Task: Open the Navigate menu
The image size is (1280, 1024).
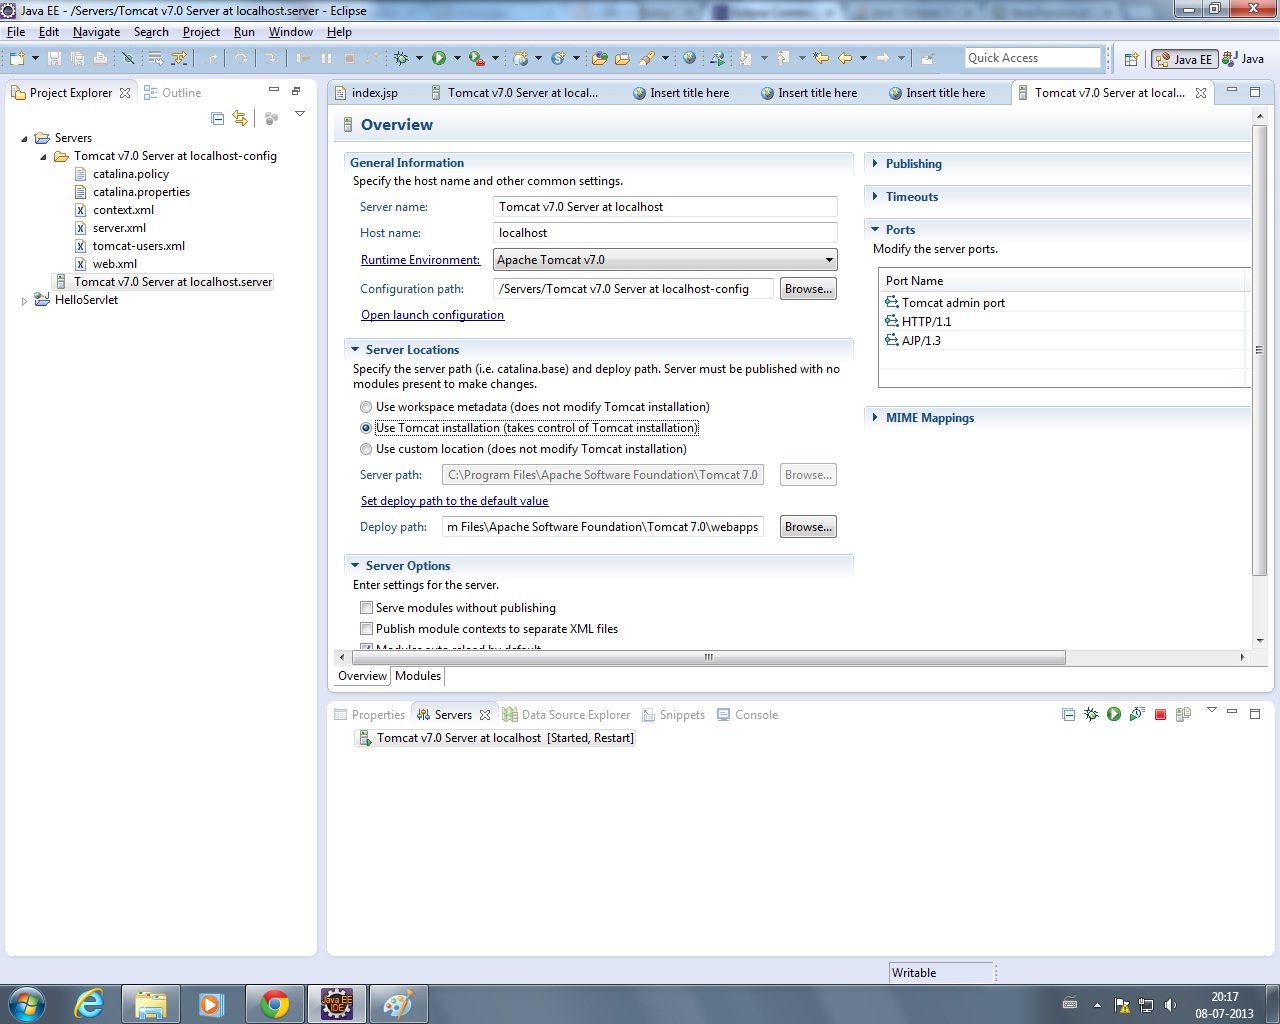Action: pos(96,32)
